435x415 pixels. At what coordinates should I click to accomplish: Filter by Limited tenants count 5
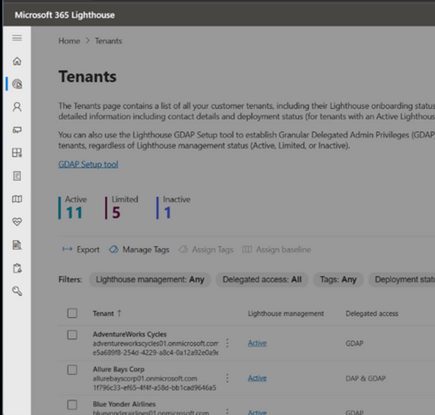coord(121,208)
